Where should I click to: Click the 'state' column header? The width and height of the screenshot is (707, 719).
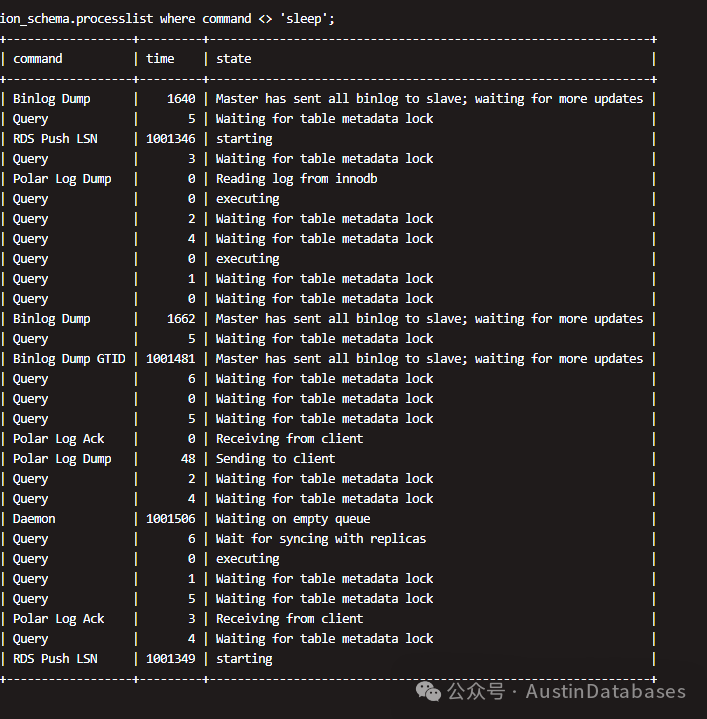pos(233,59)
